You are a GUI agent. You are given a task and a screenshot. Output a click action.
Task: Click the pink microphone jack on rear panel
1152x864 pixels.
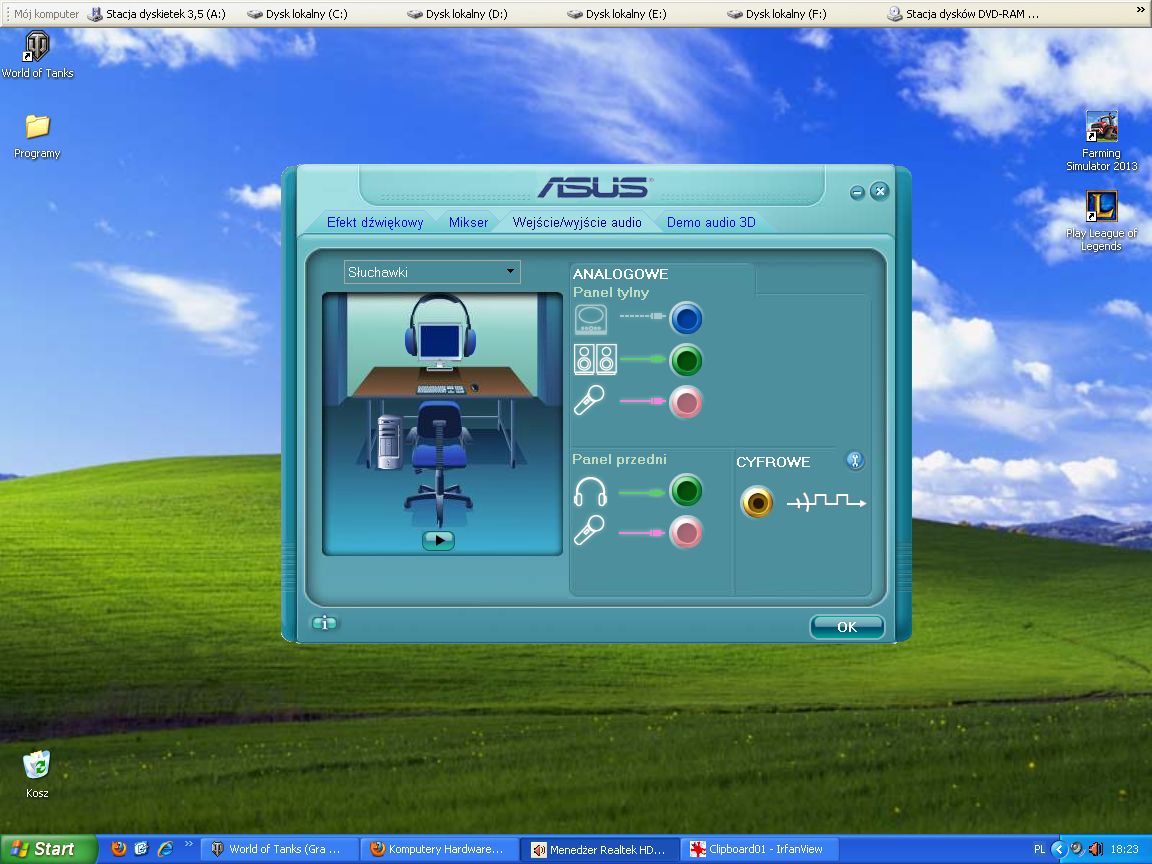tap(686, 402)
